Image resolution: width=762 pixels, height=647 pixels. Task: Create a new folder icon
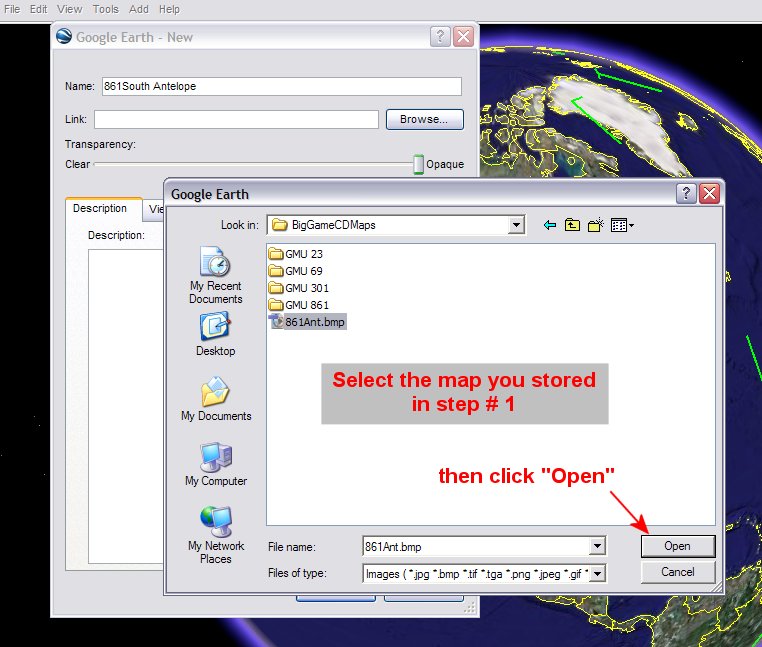tap(595, 225)
